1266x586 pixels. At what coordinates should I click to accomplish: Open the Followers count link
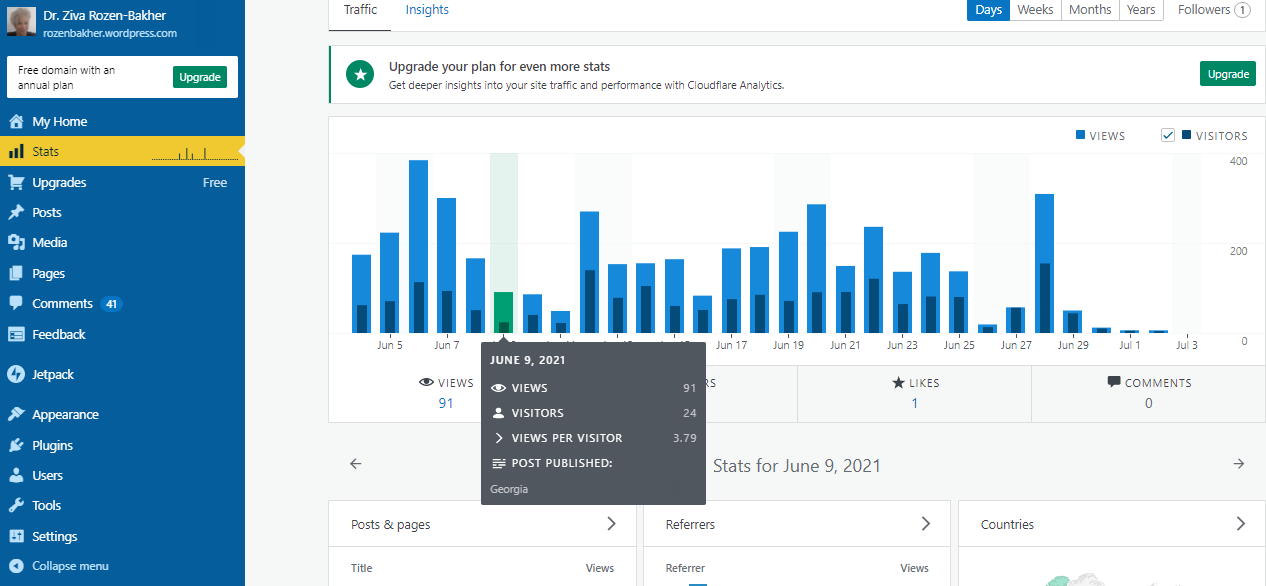(x=1214, y=10)
